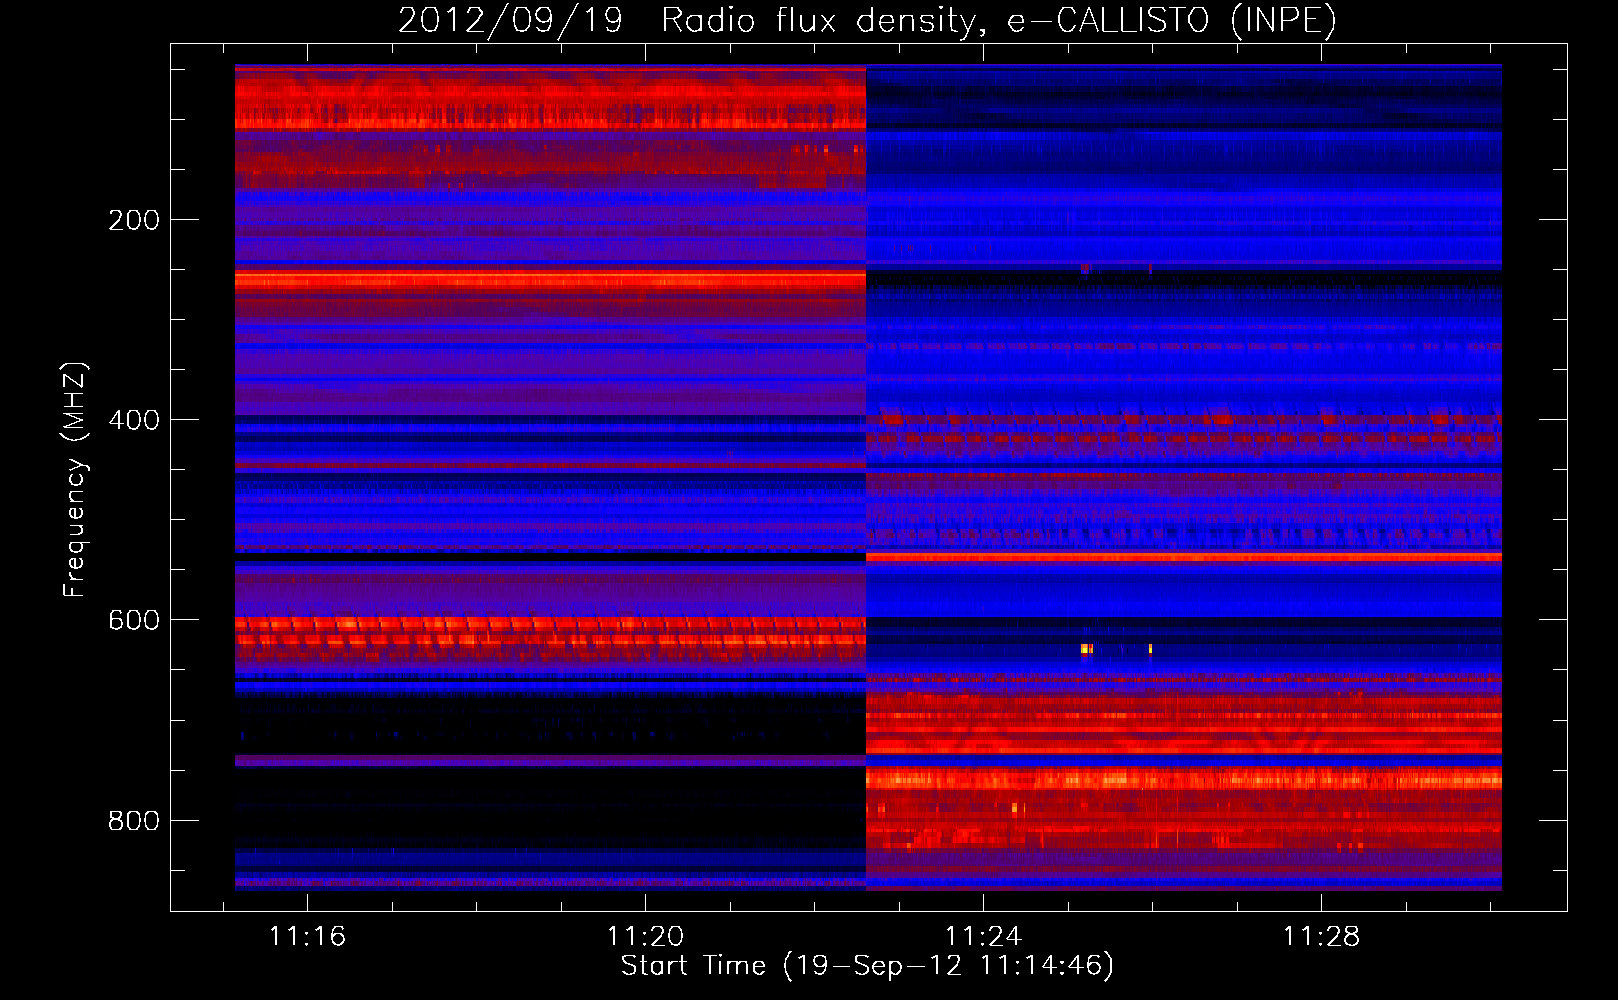The image size is (1618, 1000).
Task: Click the 800 frequency tick label
Action: (x=134, y=820)
